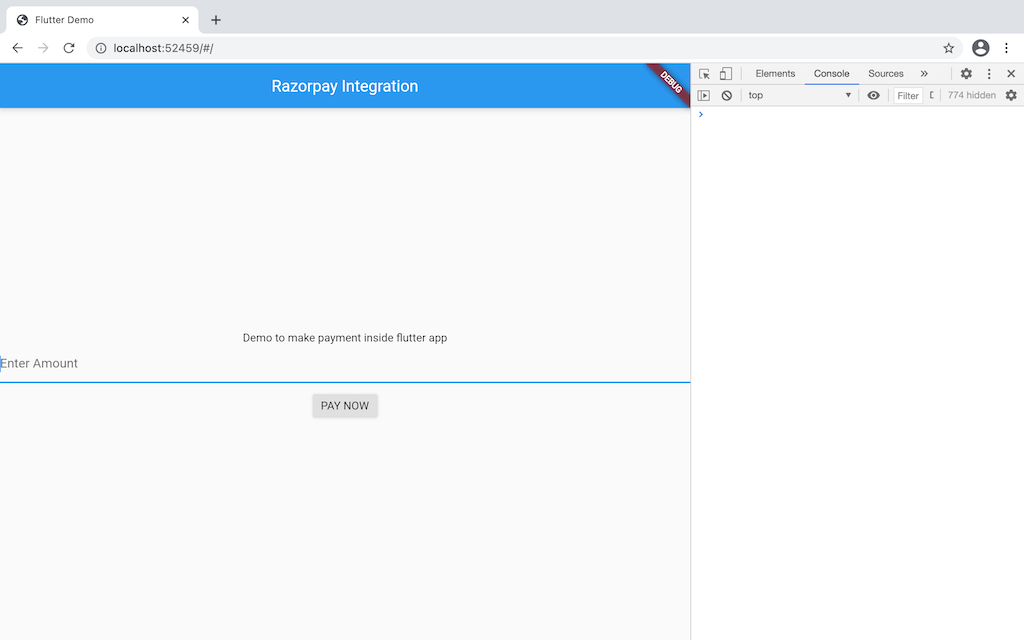Go forward using the browser forward arrow

[x=43, y=48]
